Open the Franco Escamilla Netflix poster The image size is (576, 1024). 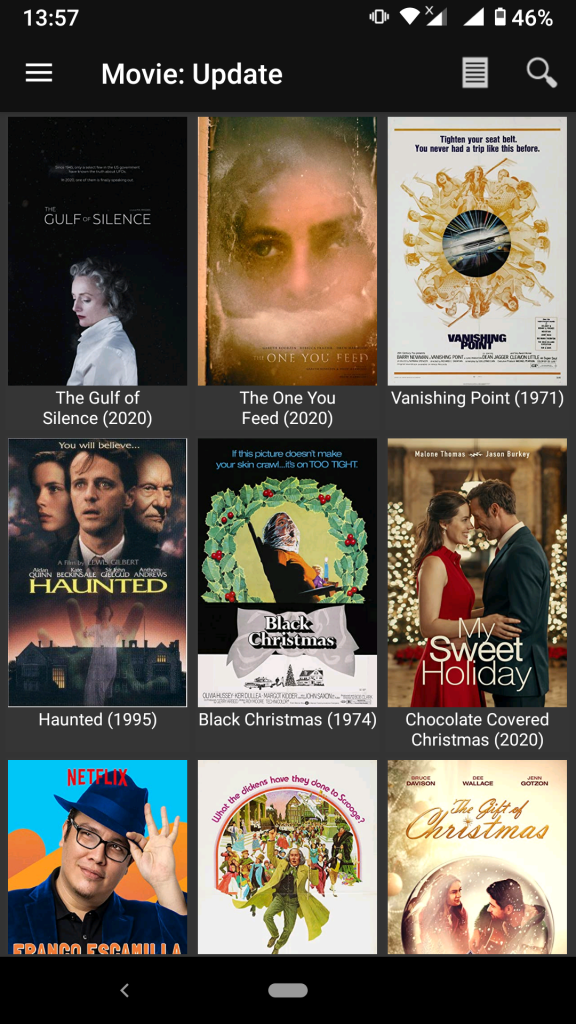coord(97,857)
